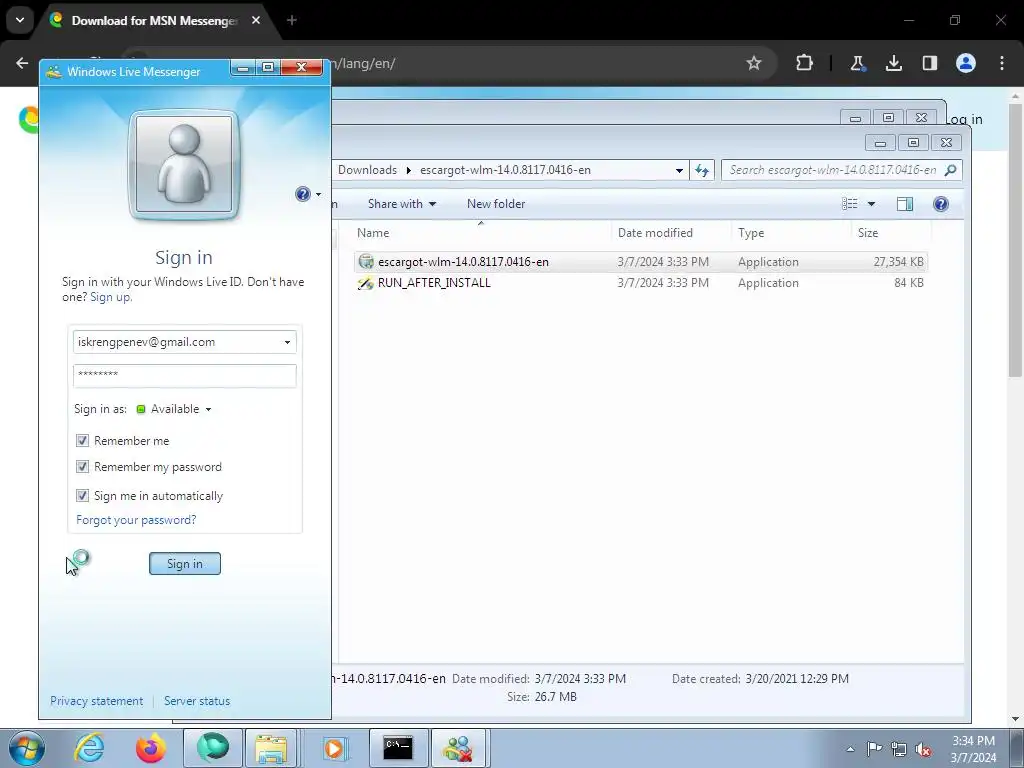Image resolution: width=1024 pixels, height=768 pixels.
Task: Open Explorer address bar history dropdown
Action: point(679,170)
